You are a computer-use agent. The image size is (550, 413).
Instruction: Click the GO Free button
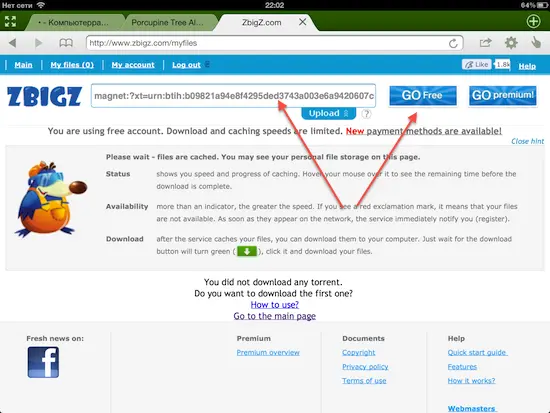tap(423, 95)
